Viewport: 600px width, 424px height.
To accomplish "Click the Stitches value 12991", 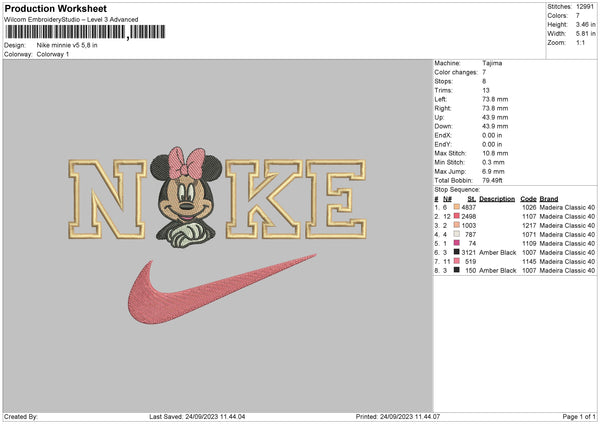I will coord(585,7).
